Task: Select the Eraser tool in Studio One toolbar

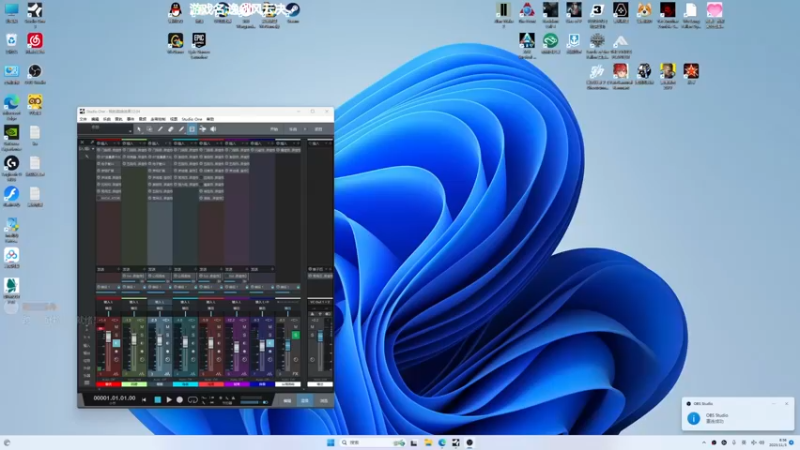Action: click(x=171, y=129)
